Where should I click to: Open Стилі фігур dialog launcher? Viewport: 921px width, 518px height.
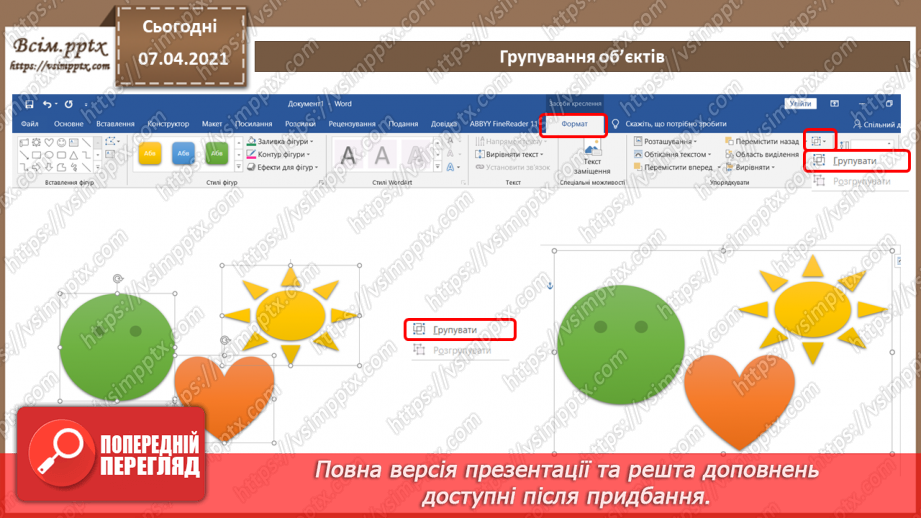(x=321, y=183)
